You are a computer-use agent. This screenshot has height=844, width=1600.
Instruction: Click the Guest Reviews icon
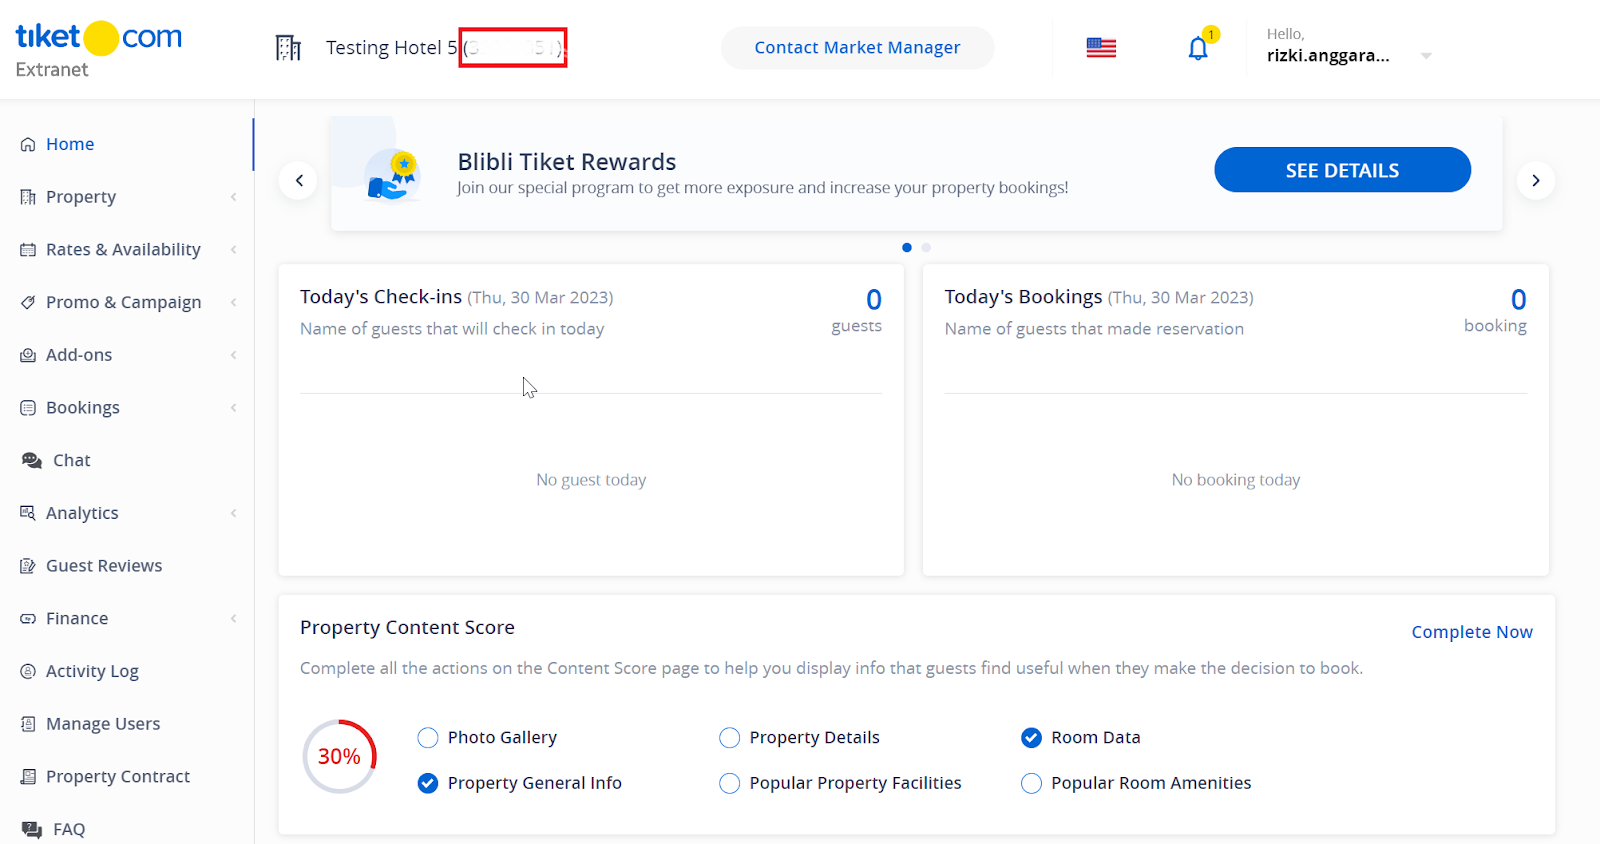pos(28,566)
